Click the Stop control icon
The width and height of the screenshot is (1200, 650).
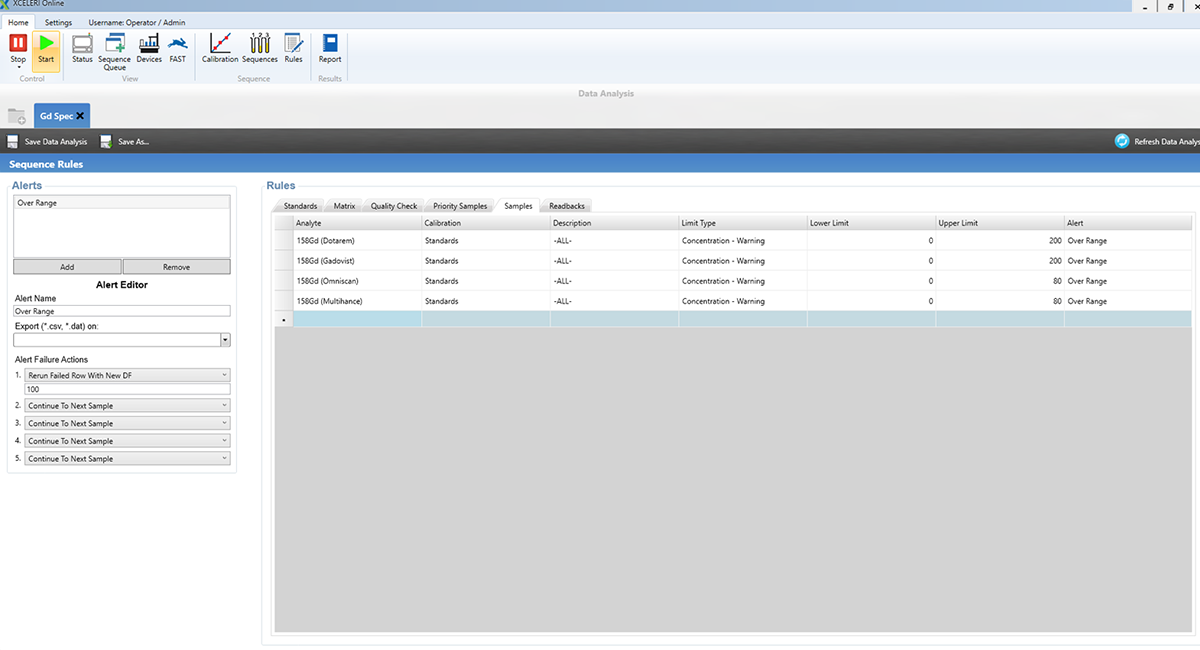(x=18, y=43)
